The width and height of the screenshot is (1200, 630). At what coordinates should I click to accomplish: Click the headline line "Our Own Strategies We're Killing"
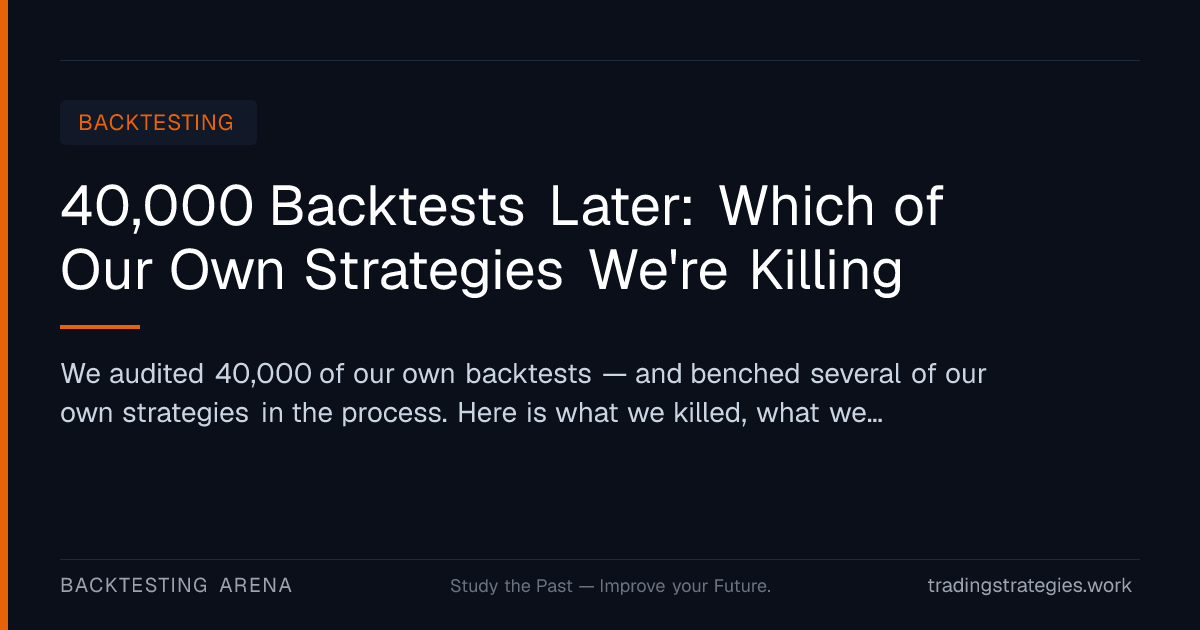tap(481, 271)
